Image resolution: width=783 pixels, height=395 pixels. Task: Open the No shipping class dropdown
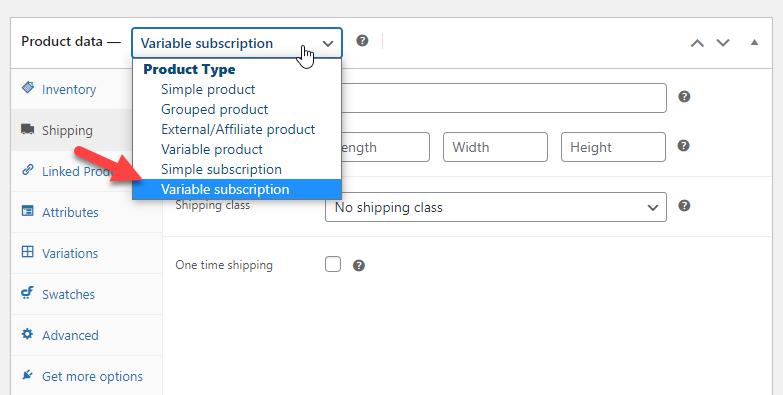(x=495, y=207)
